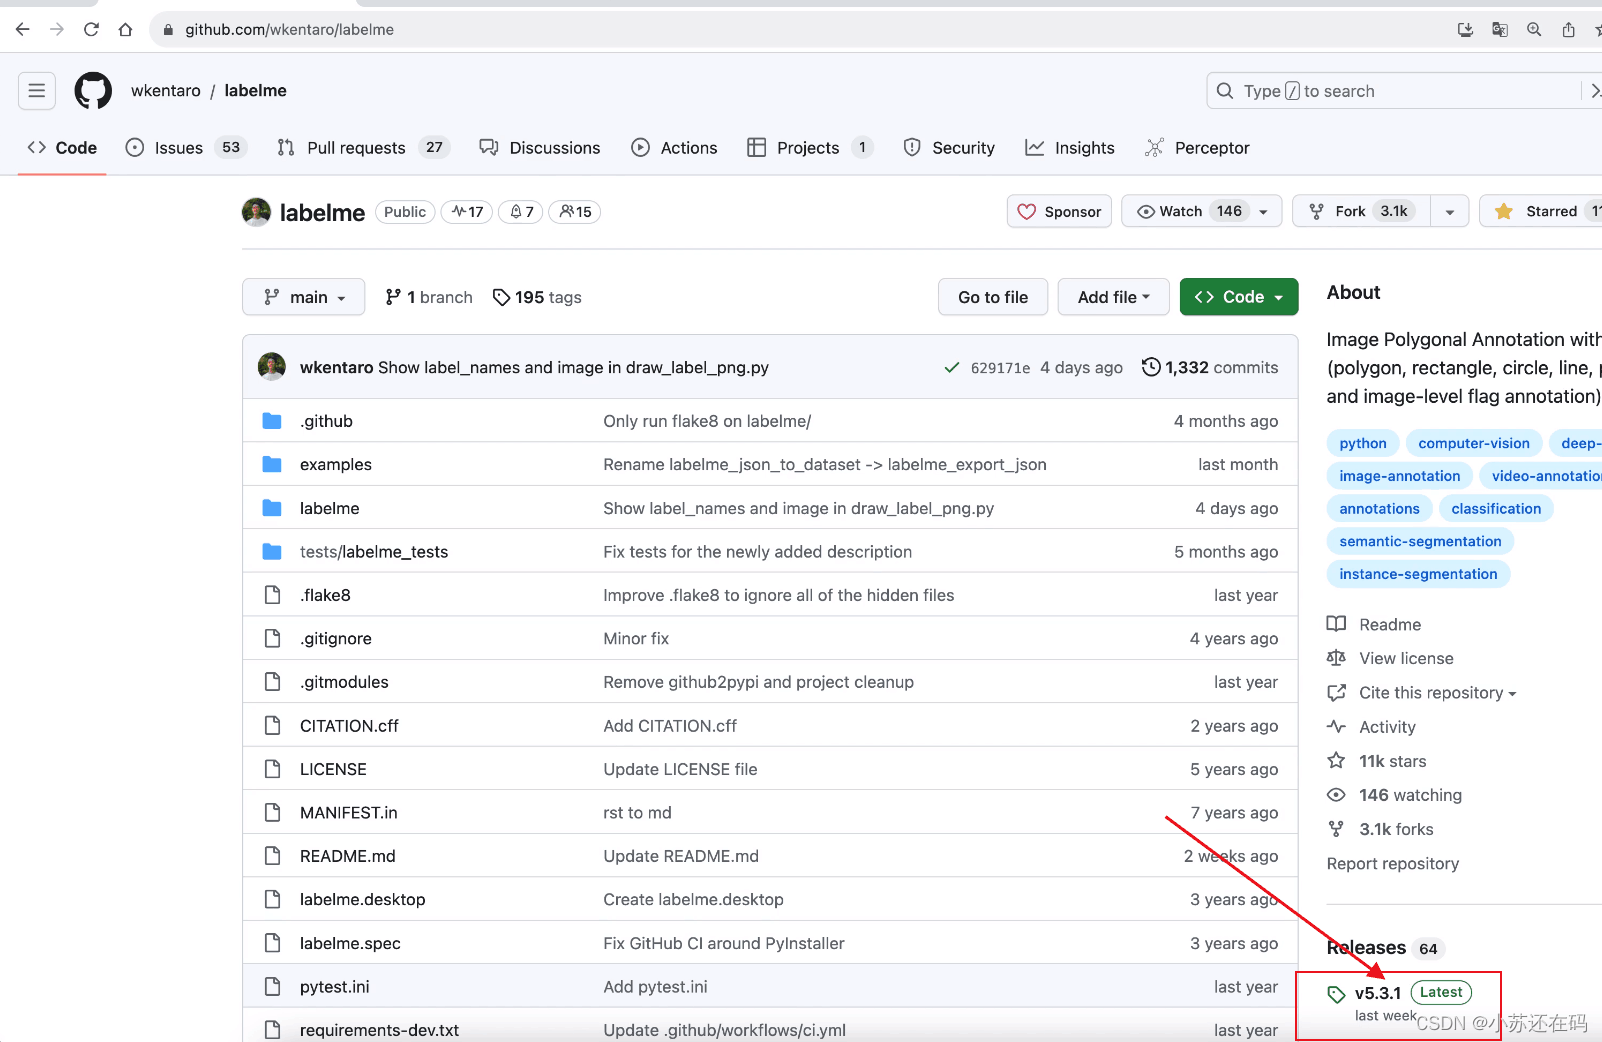Open the labelme folder in file list
The height and width of the screenshot is (1042, 1602).
coord(329,508)
